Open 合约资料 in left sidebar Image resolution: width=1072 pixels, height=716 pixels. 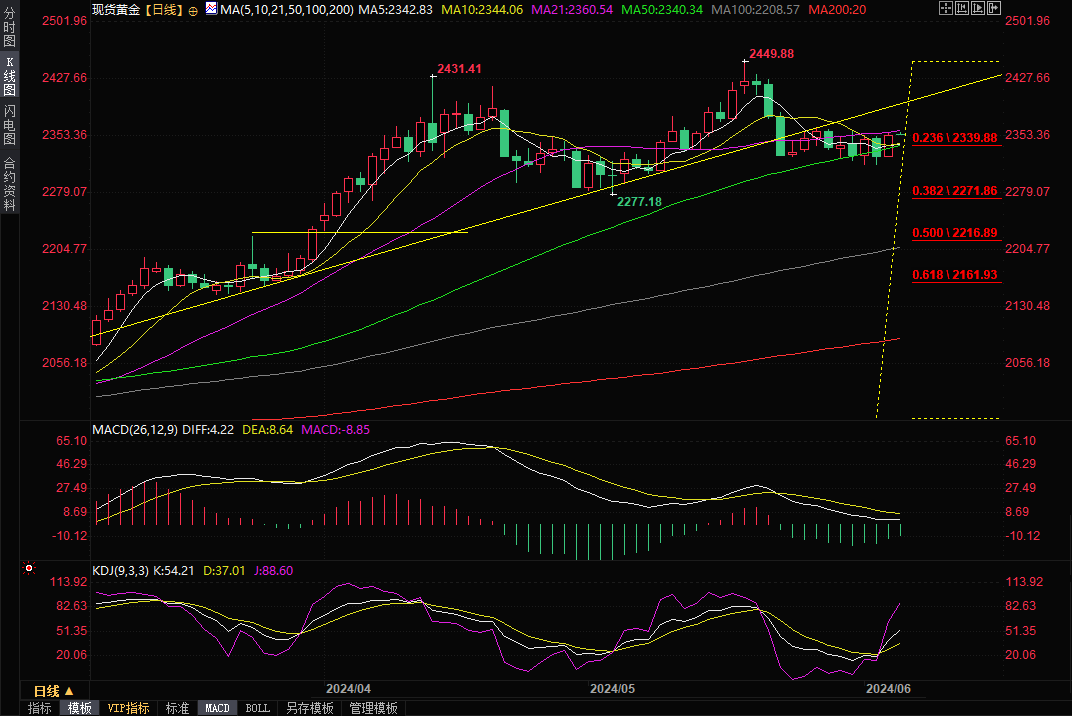[x=10, y=183]
